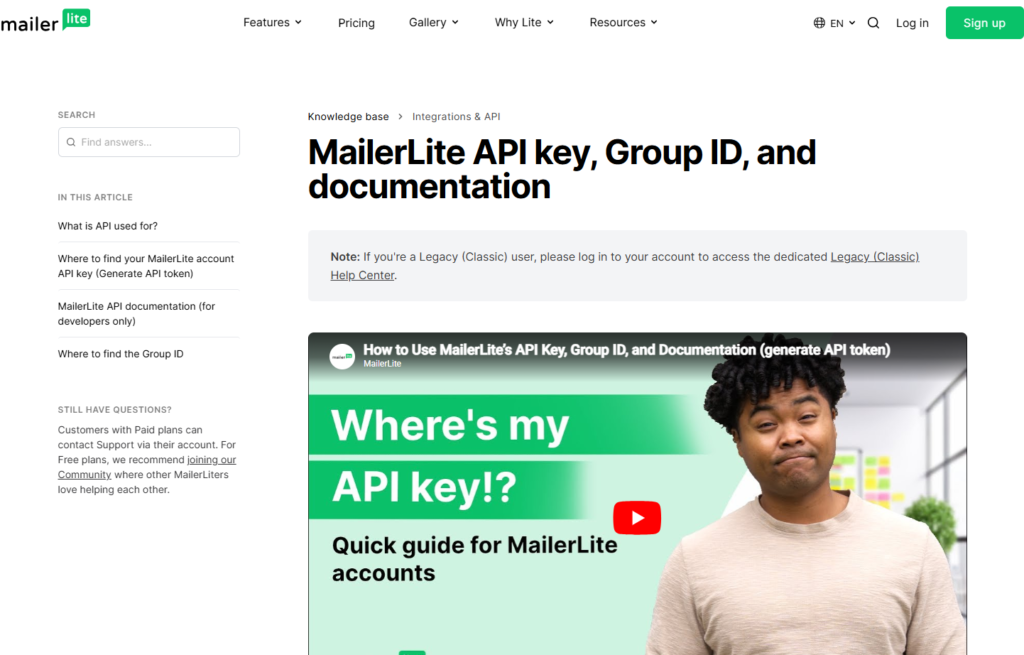Viewport: 1024px width, 655px height.
Task: Expand the Why Lite dropdown
Action: click(524, 22)
